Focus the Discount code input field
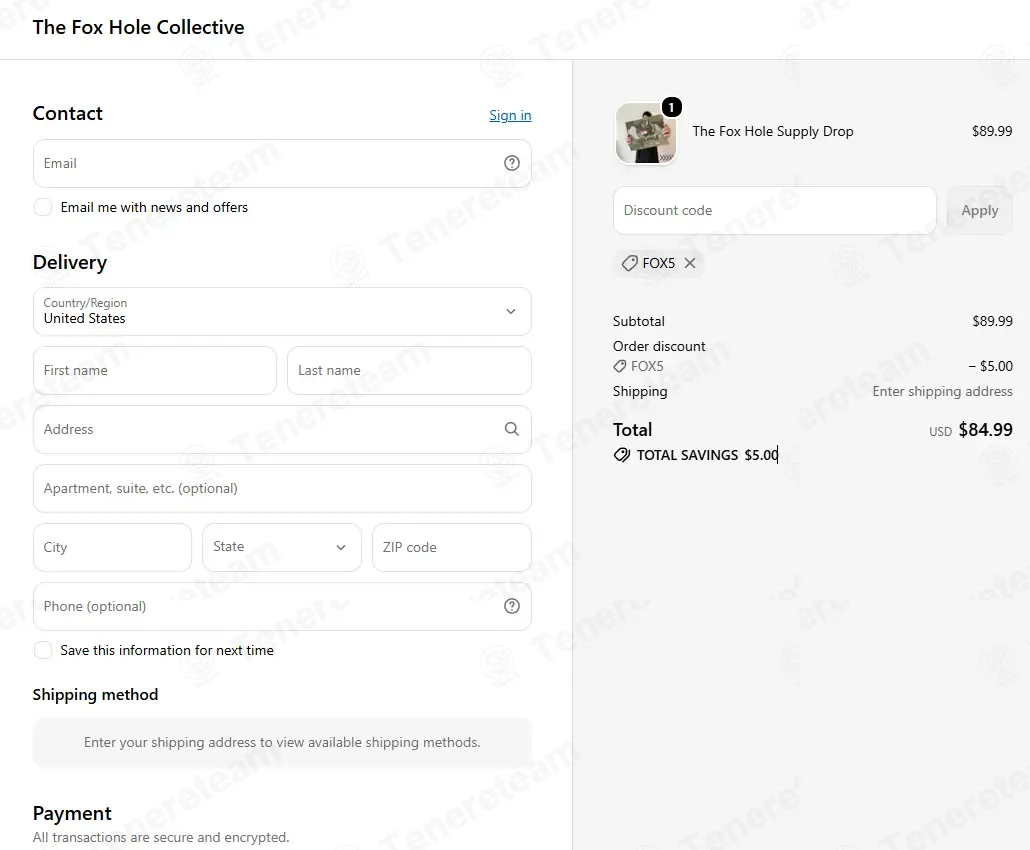Viewport: 1030px width, 850px height. pos(774,210)
